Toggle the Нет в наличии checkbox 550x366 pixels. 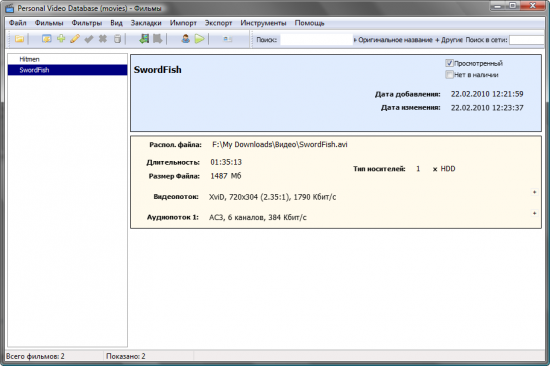tap(449, 74)
